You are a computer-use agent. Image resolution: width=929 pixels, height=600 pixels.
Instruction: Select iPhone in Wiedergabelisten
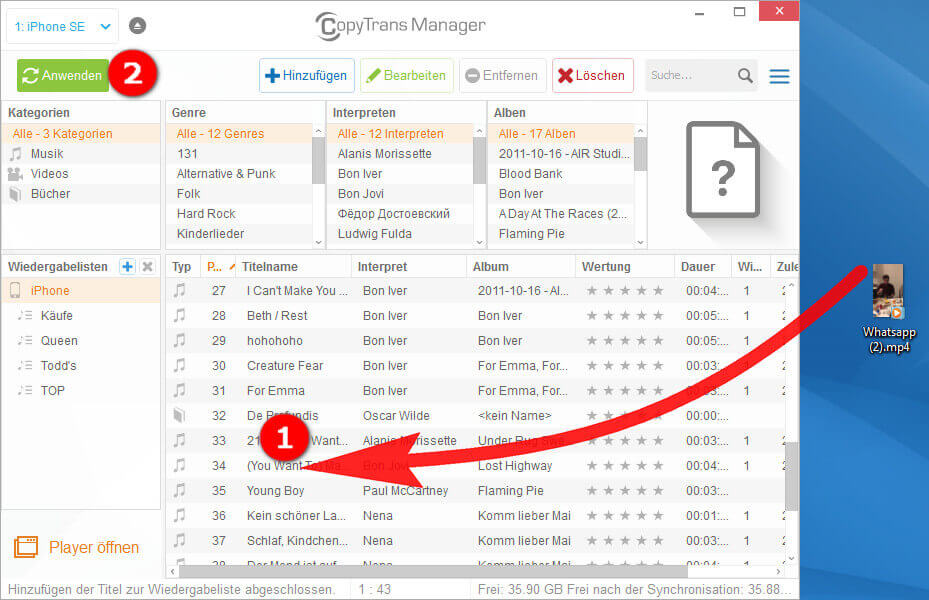tap(81, 291)
